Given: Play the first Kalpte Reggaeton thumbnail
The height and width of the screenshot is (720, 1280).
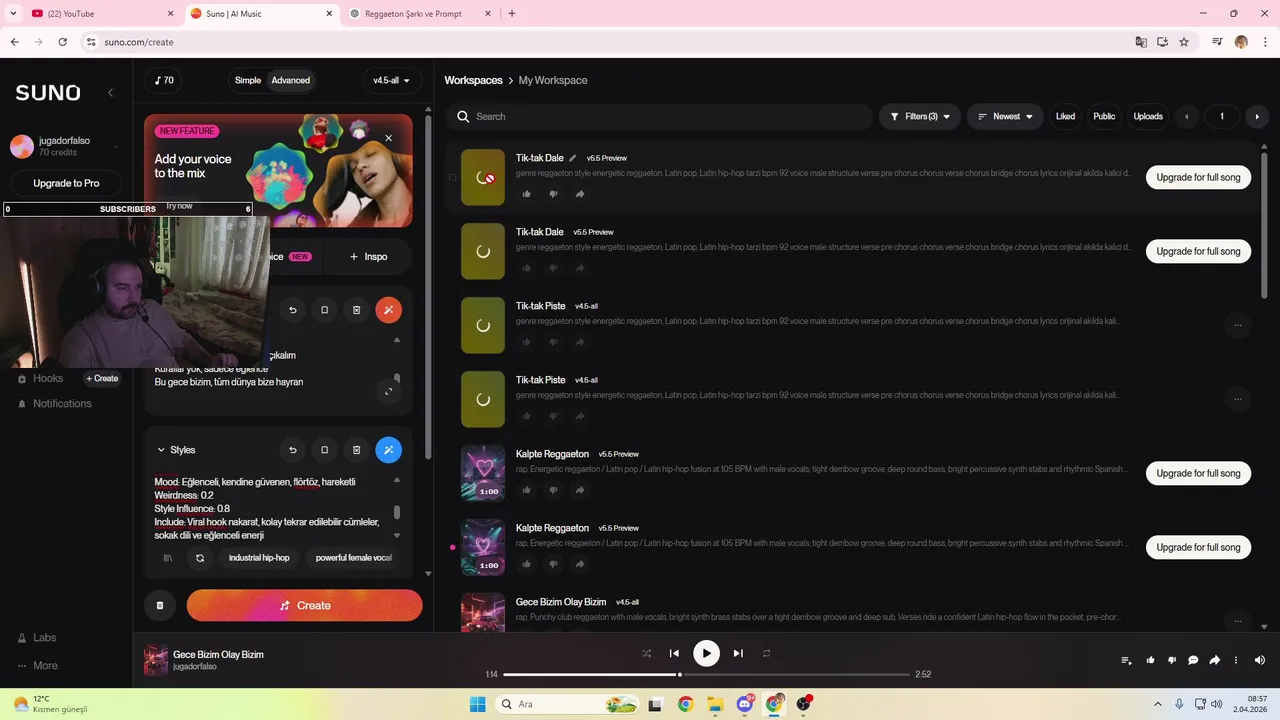Looking at the screenshot, I should [x=483, y=473].
